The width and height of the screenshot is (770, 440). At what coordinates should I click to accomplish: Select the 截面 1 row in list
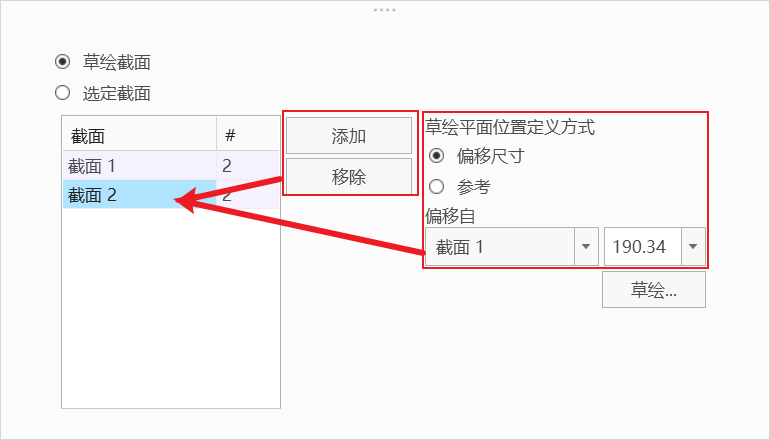pyautogui.click(x=171, y=165)
